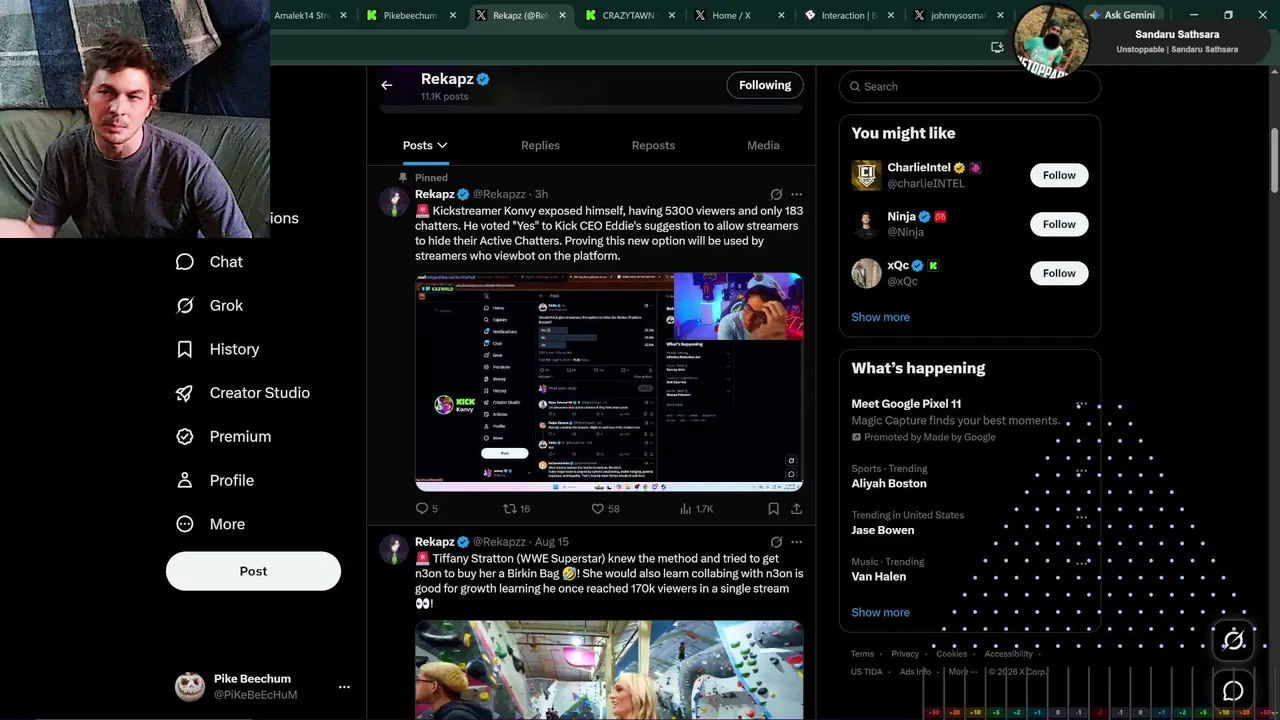Viewport: 1280px width, 720px height.
Task: Open xQc's profile avatar
Action: pos(866,273)
